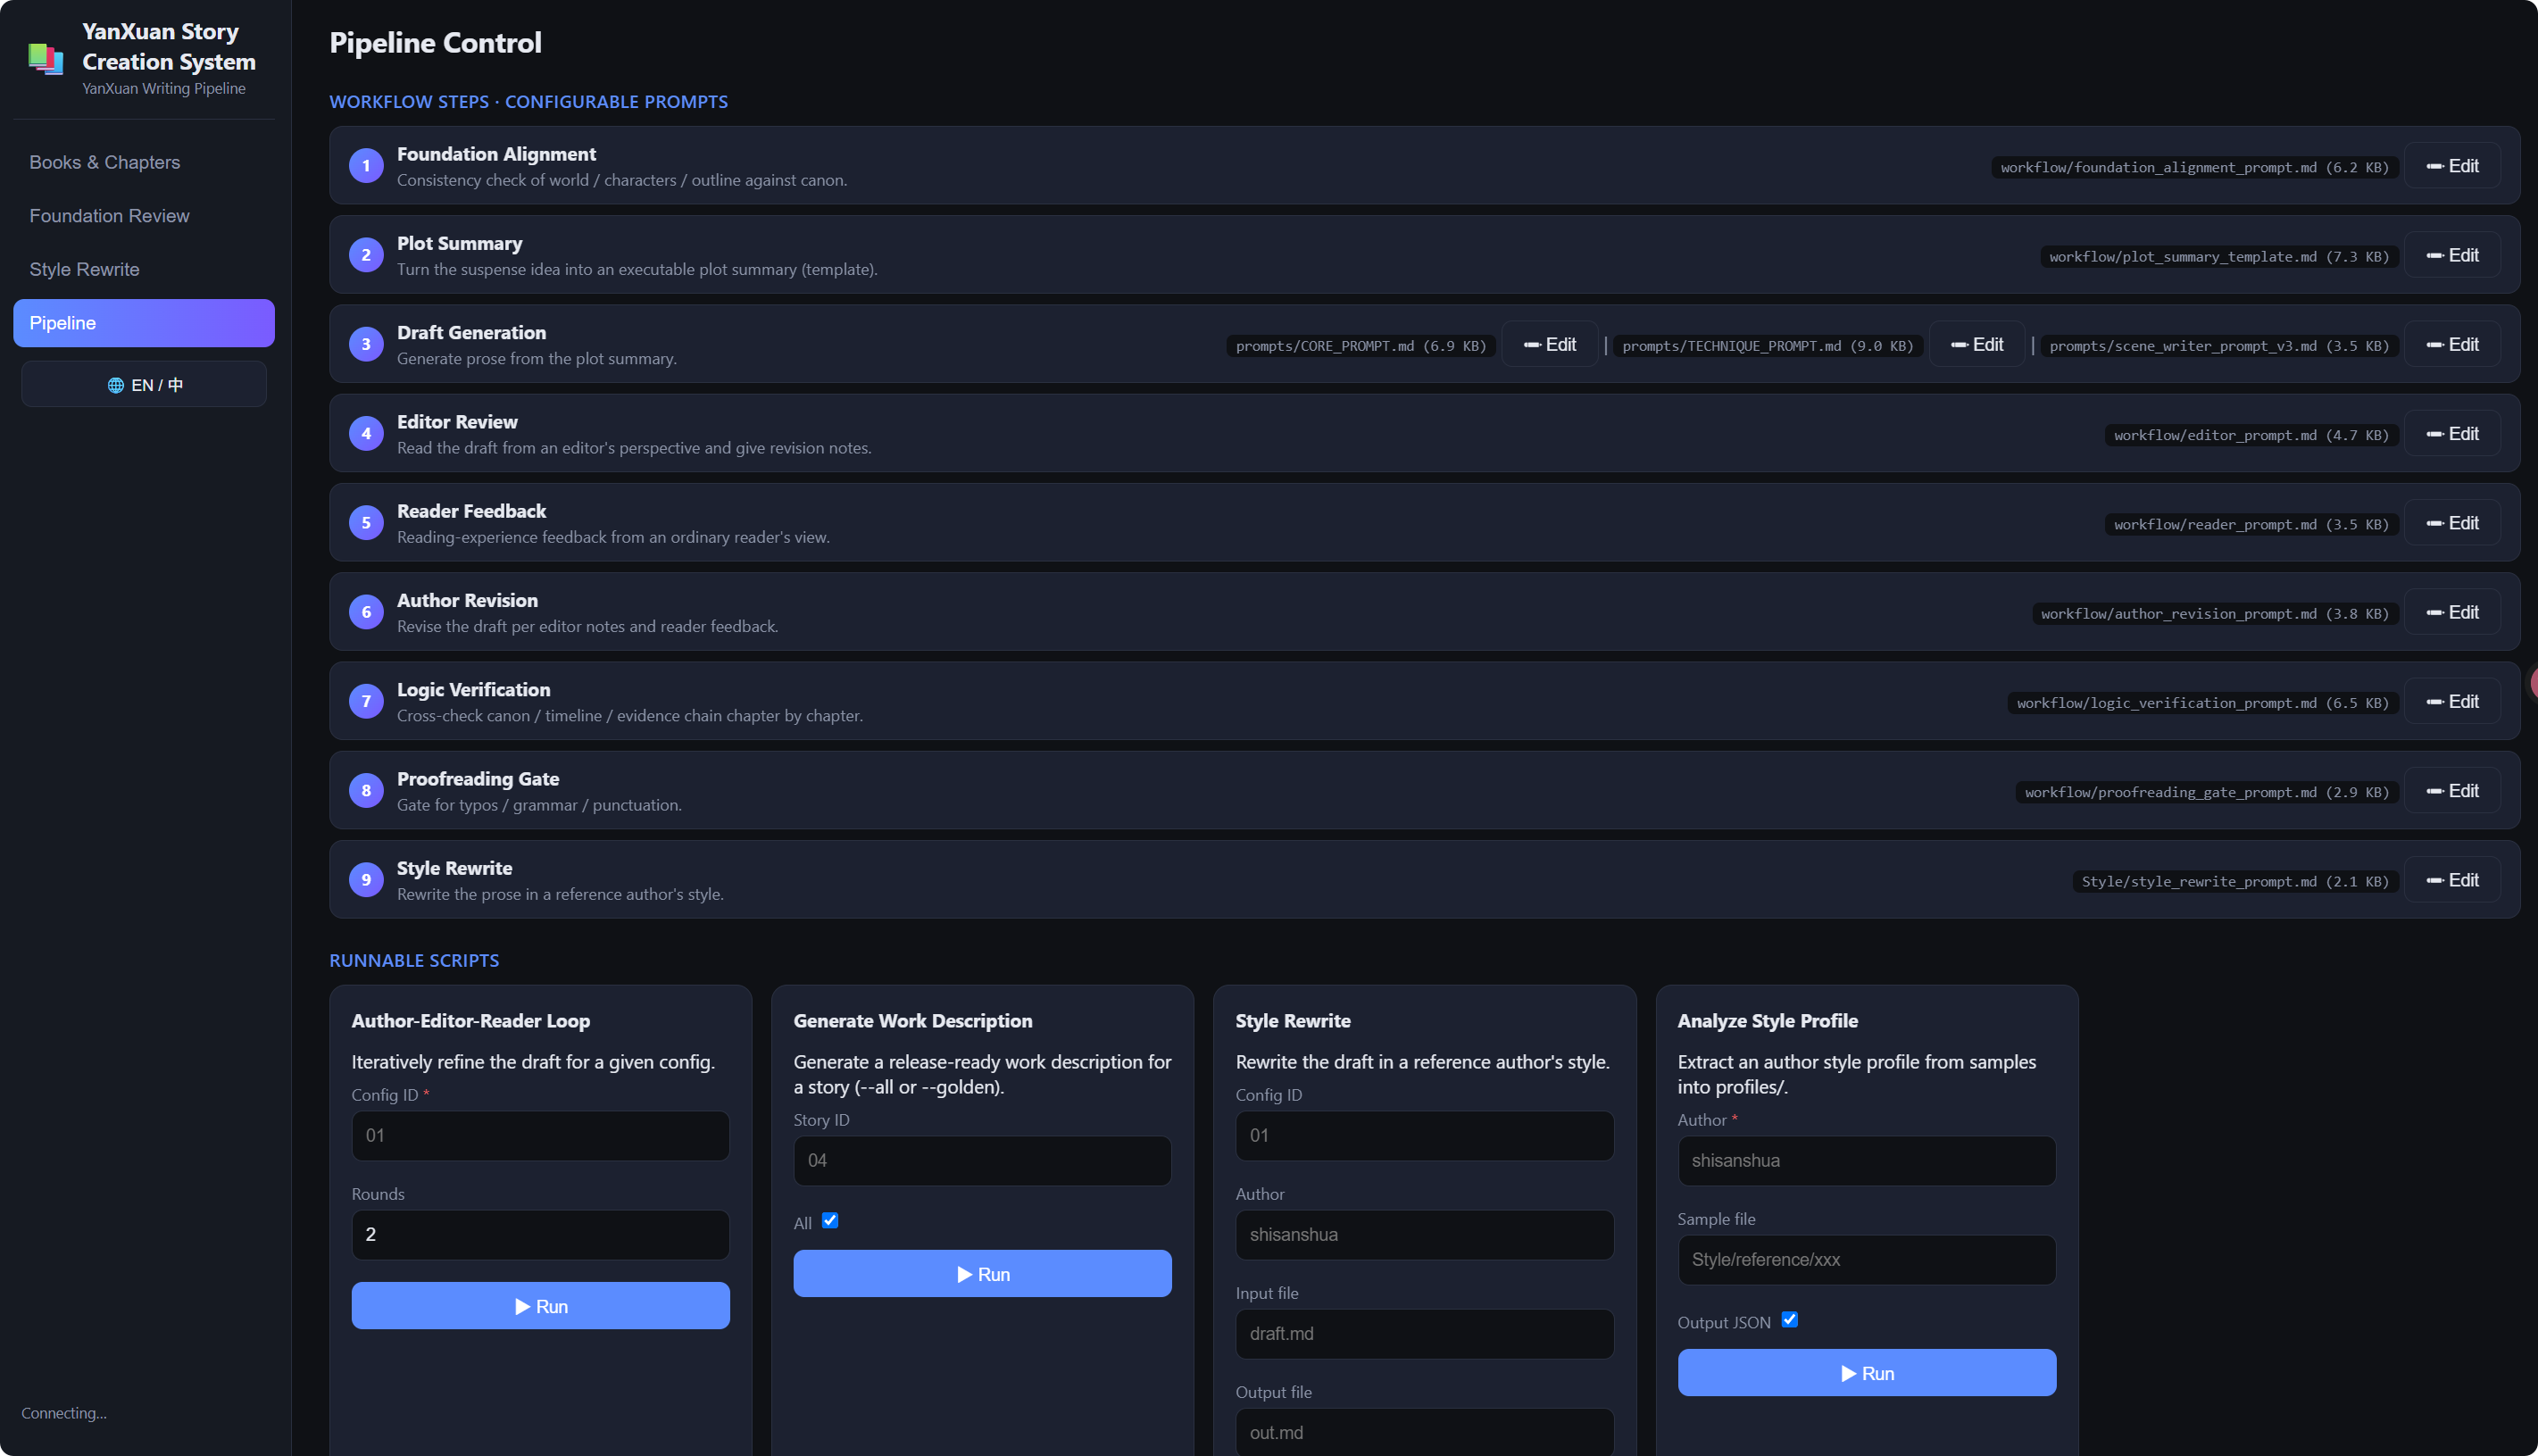Focus the Rounds input field
The image size is (2538, 1456).
(x=541, y=1235)
